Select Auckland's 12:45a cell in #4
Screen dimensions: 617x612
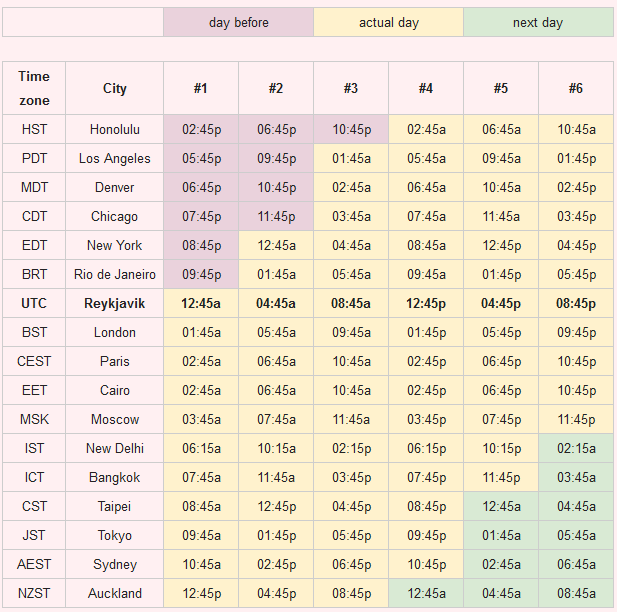pos(426,593)
